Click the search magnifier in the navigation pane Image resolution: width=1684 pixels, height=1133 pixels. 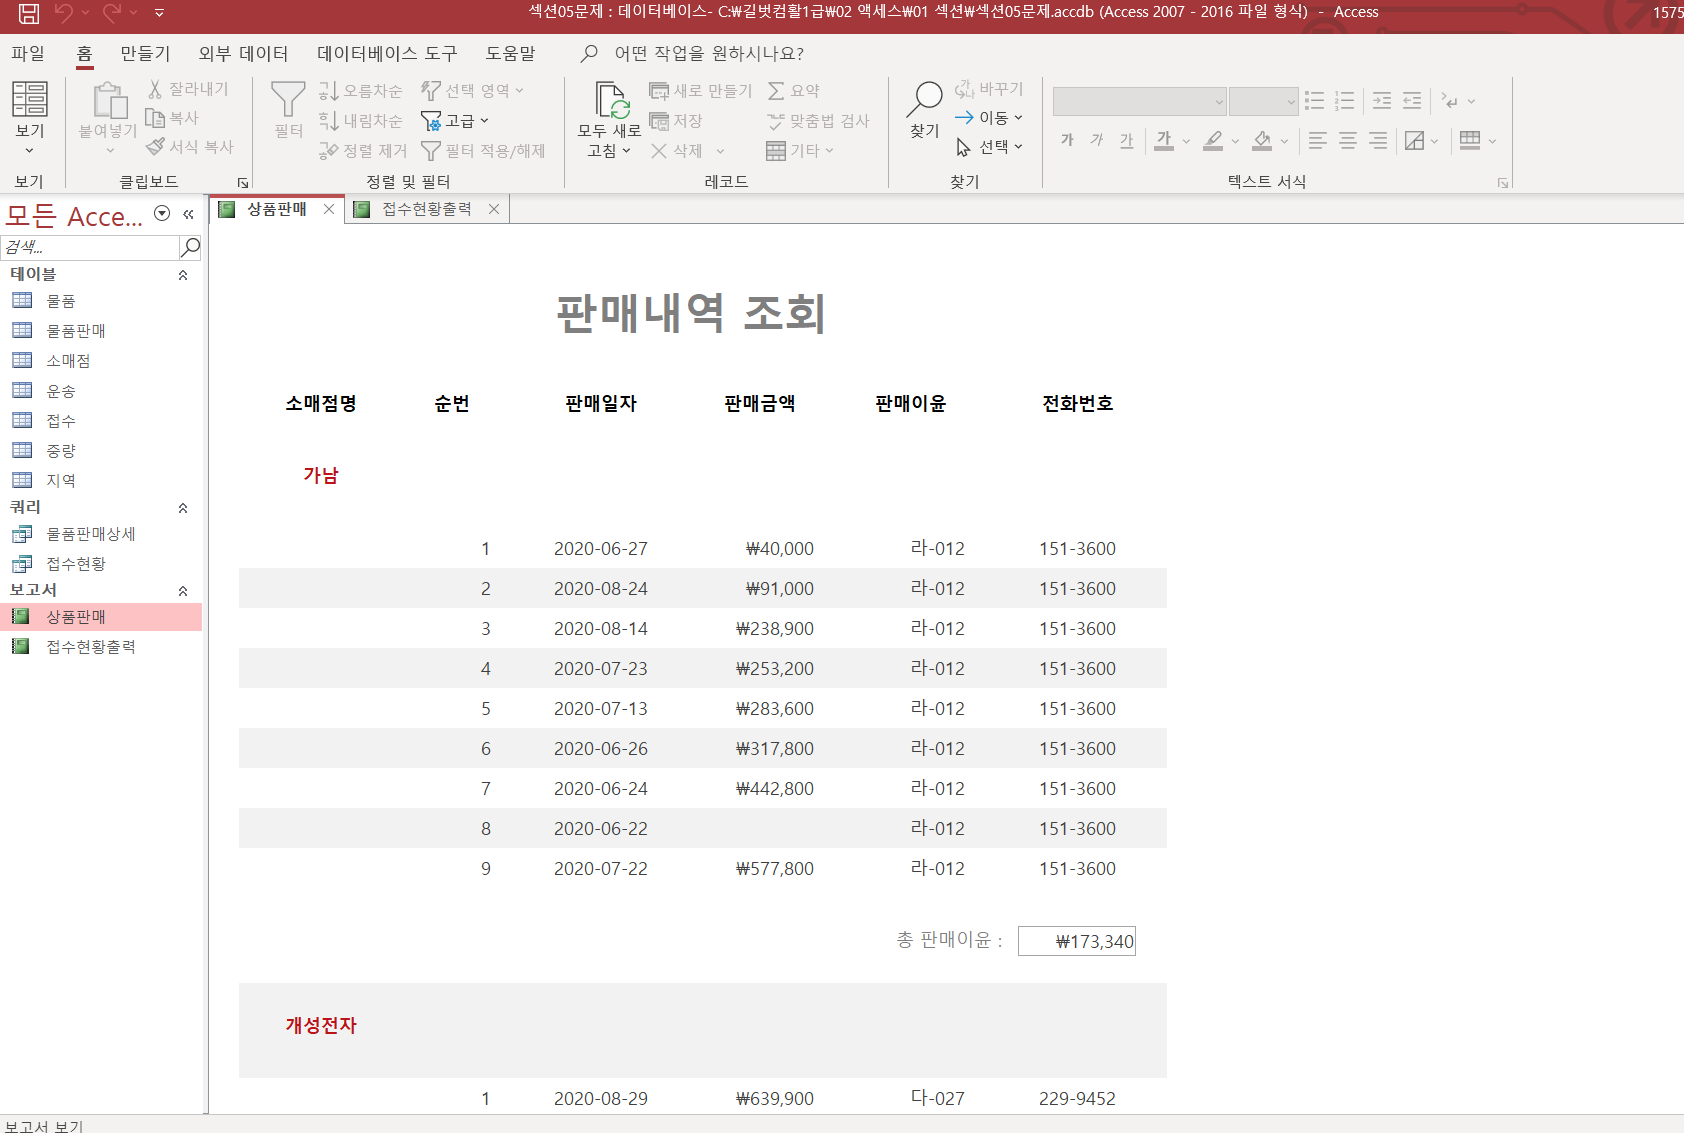[x=190, y=247]
